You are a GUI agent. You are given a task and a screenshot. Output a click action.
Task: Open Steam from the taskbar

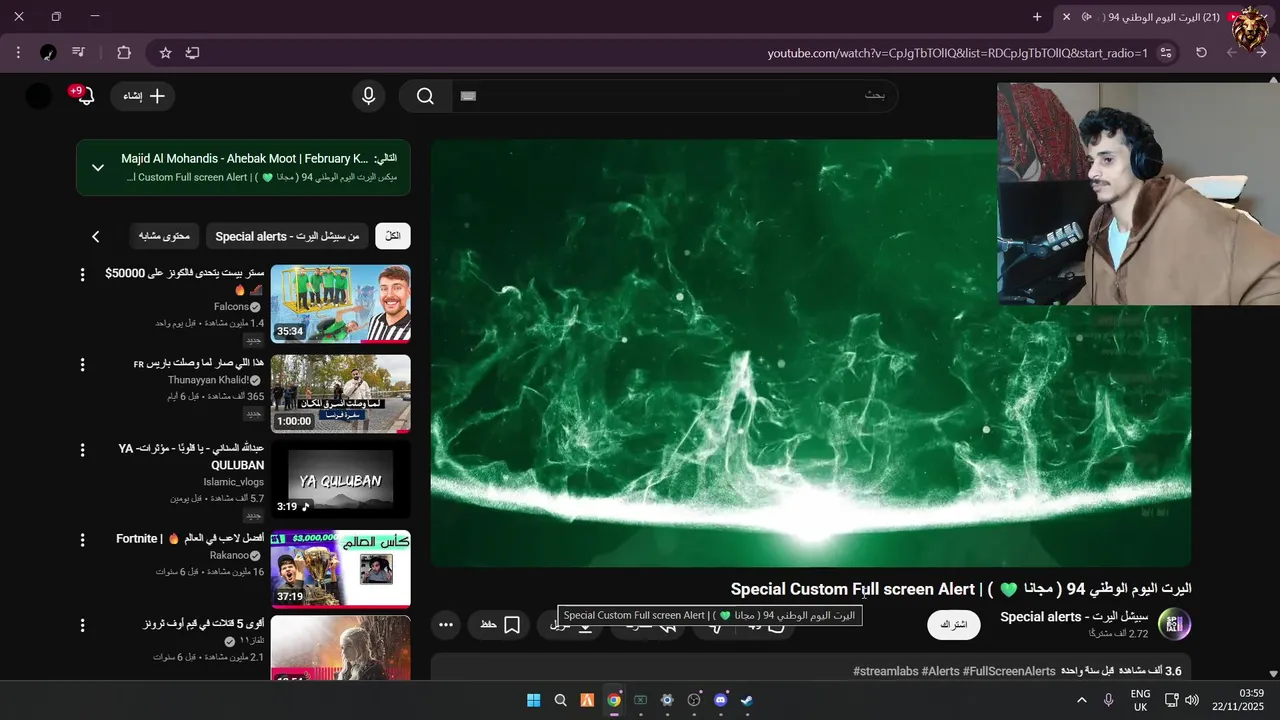[x=747, y=700]
